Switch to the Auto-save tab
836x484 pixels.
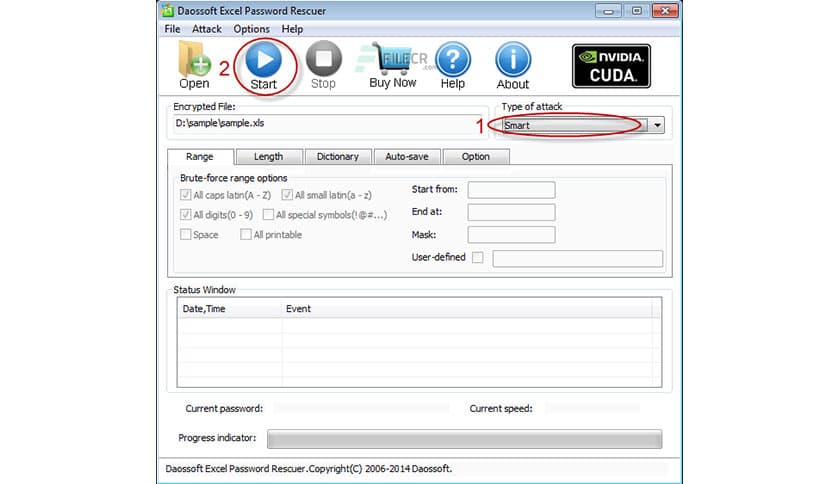(x=407, y=157)
